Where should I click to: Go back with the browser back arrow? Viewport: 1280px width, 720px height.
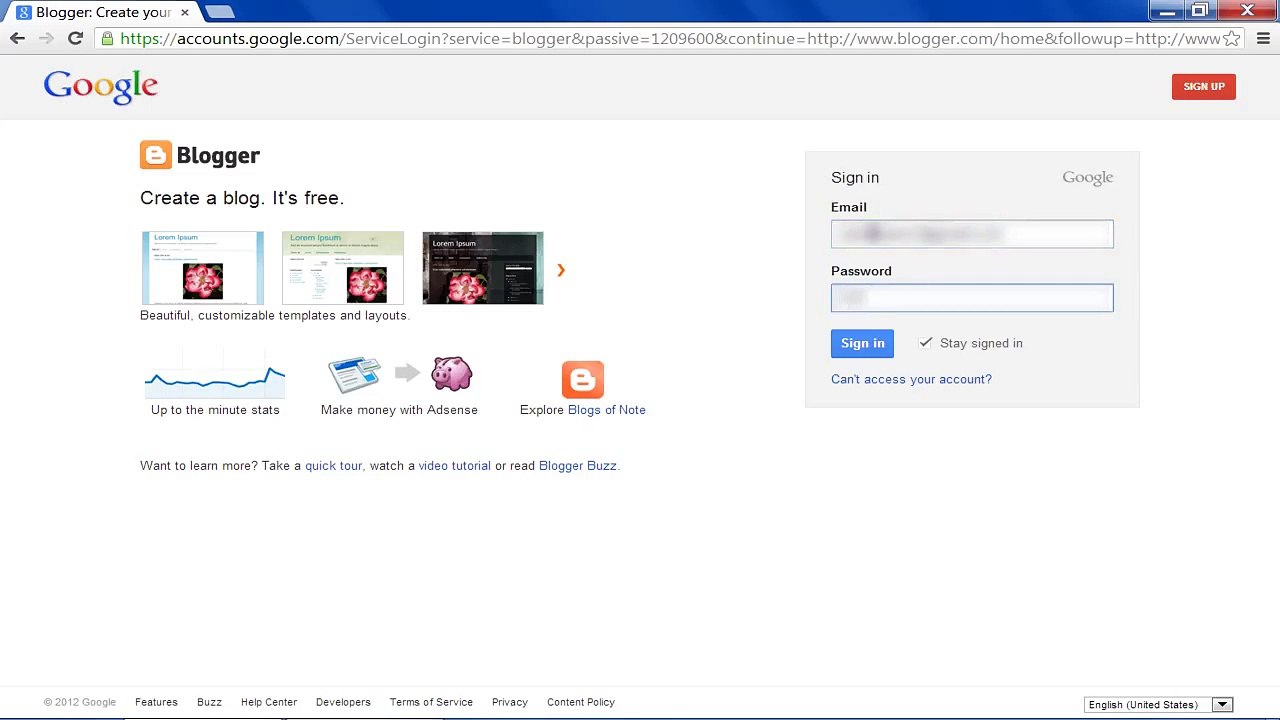[x=17, y=39]
